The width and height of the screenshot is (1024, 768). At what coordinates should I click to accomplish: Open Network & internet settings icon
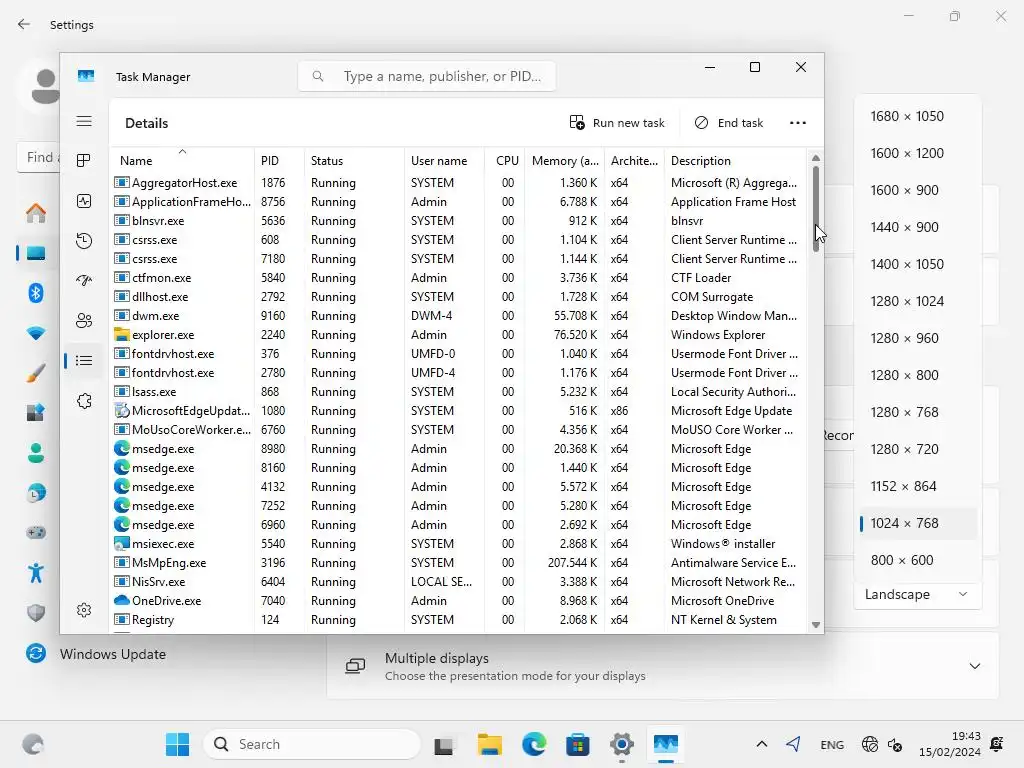[36, 333]
